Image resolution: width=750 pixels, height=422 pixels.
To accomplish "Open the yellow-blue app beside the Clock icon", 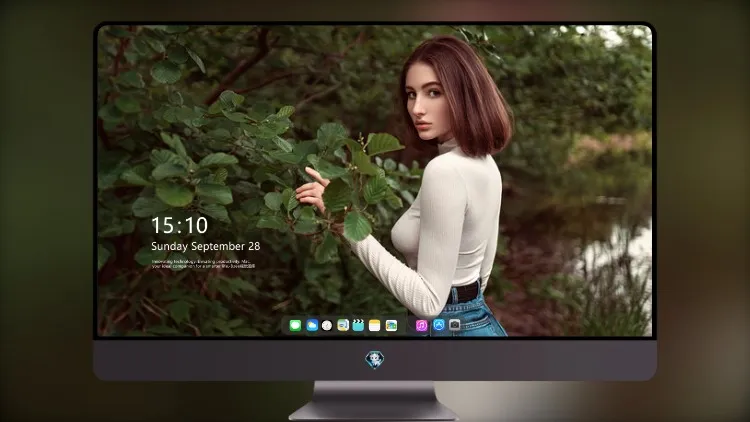I will tap(343, 326).
